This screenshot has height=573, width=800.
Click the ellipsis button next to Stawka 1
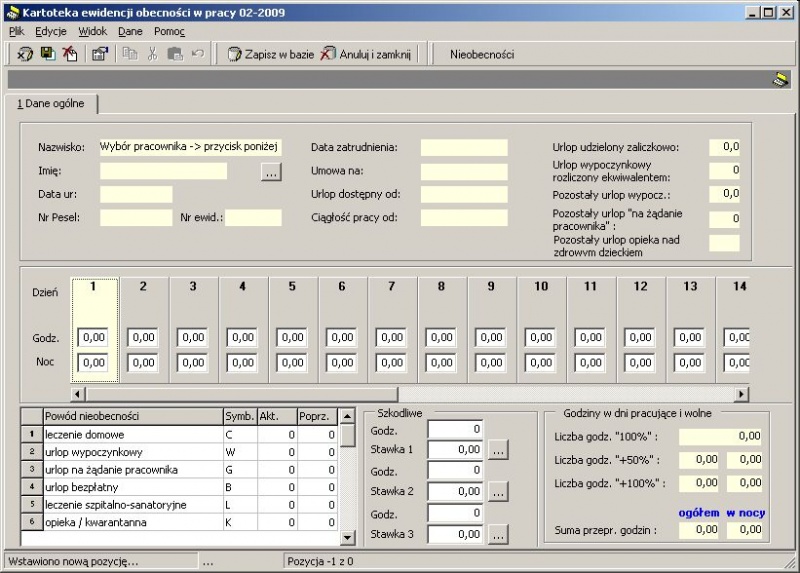click(498, 451)
